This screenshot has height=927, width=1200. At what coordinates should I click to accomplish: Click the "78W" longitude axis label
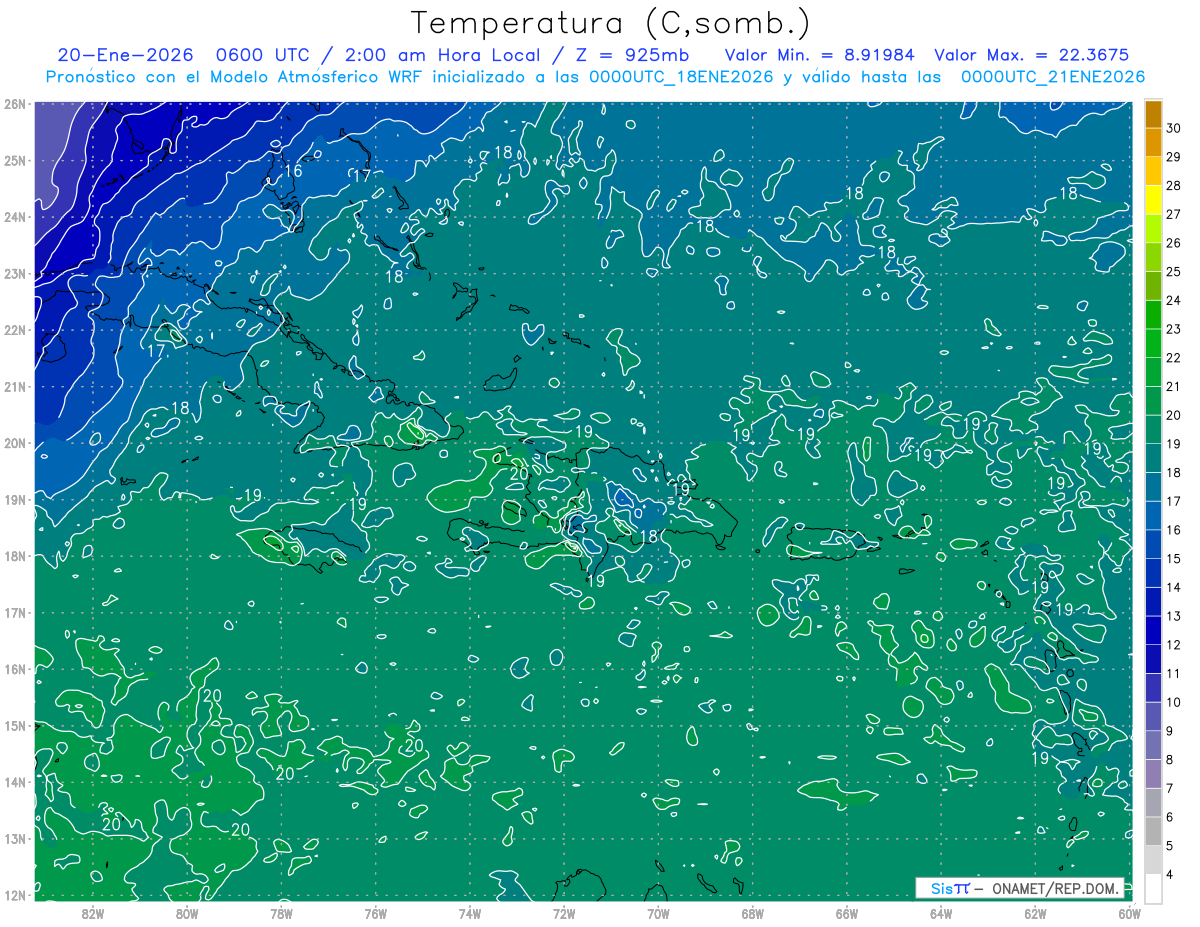coord(281,914)
